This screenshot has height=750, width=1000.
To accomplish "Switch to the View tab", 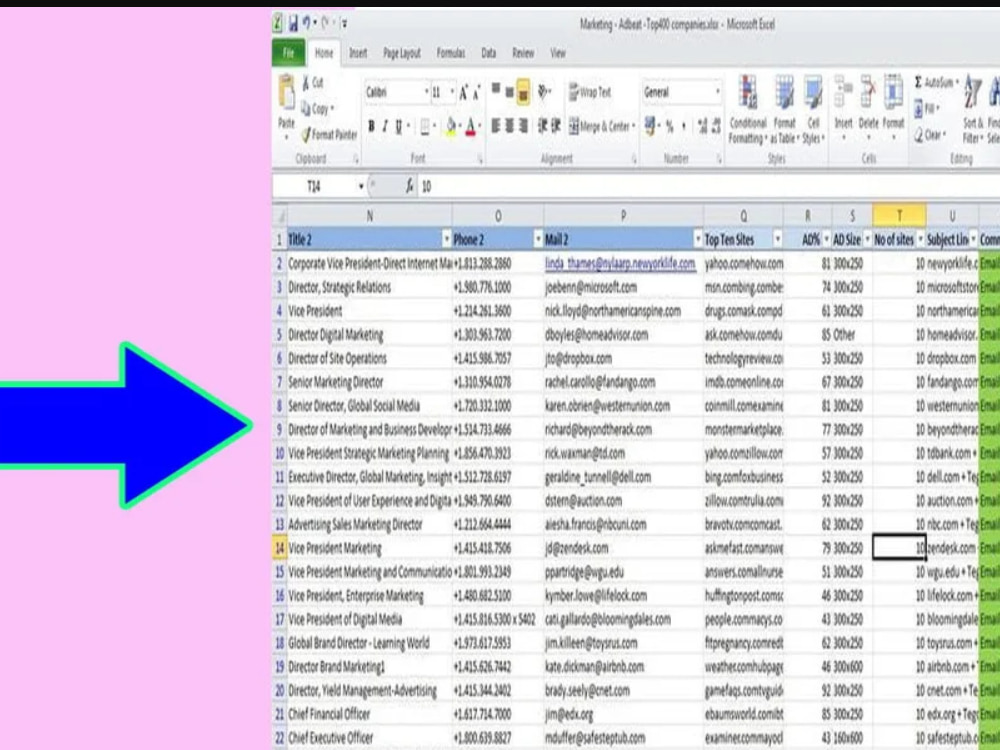I will pos(558,54).
